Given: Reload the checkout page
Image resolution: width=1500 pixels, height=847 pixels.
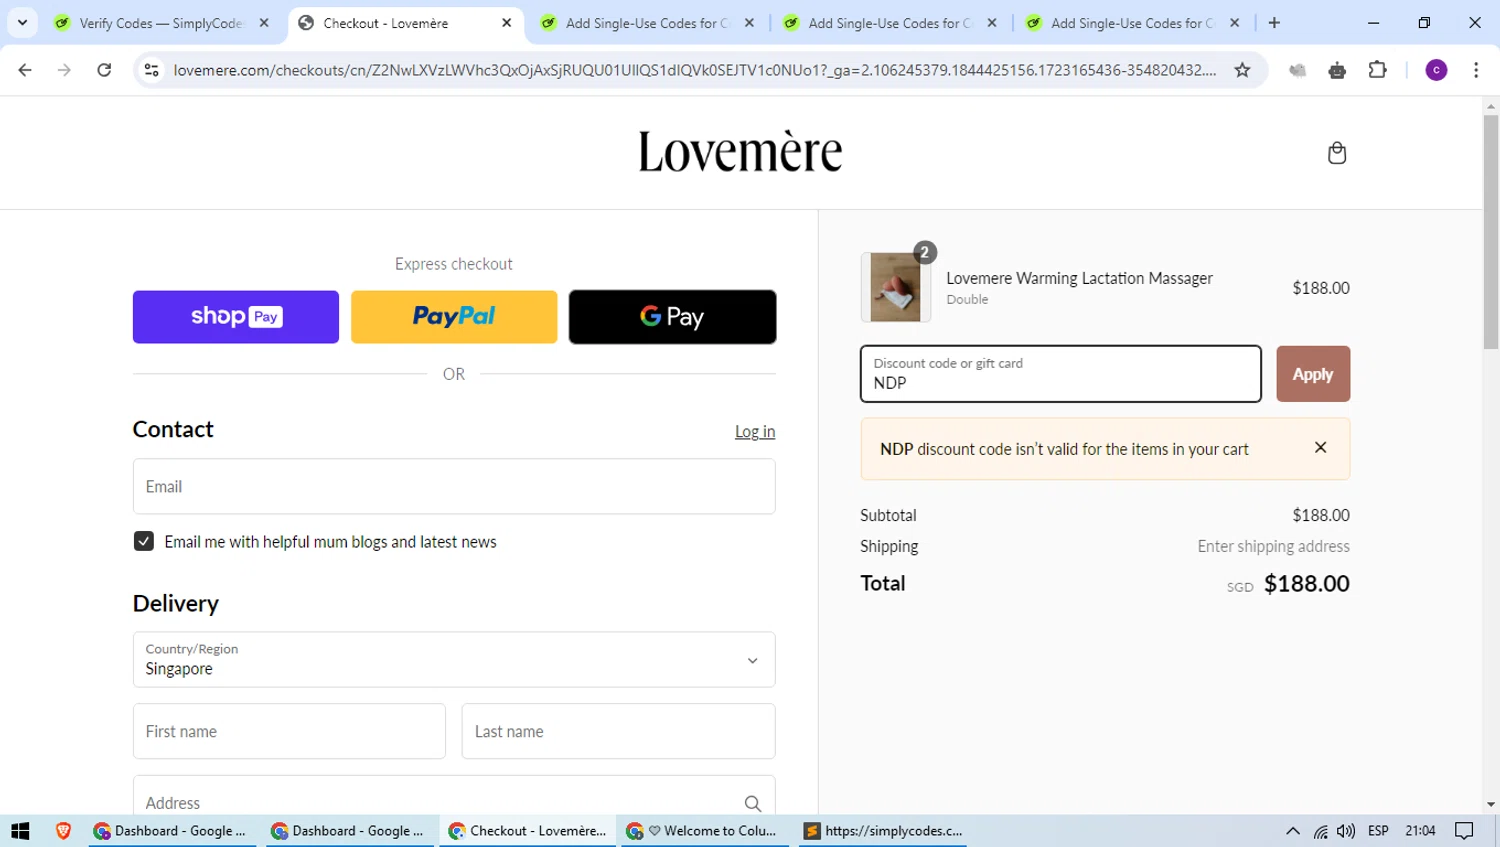Looking at the screenshot, I should [104, 70].
